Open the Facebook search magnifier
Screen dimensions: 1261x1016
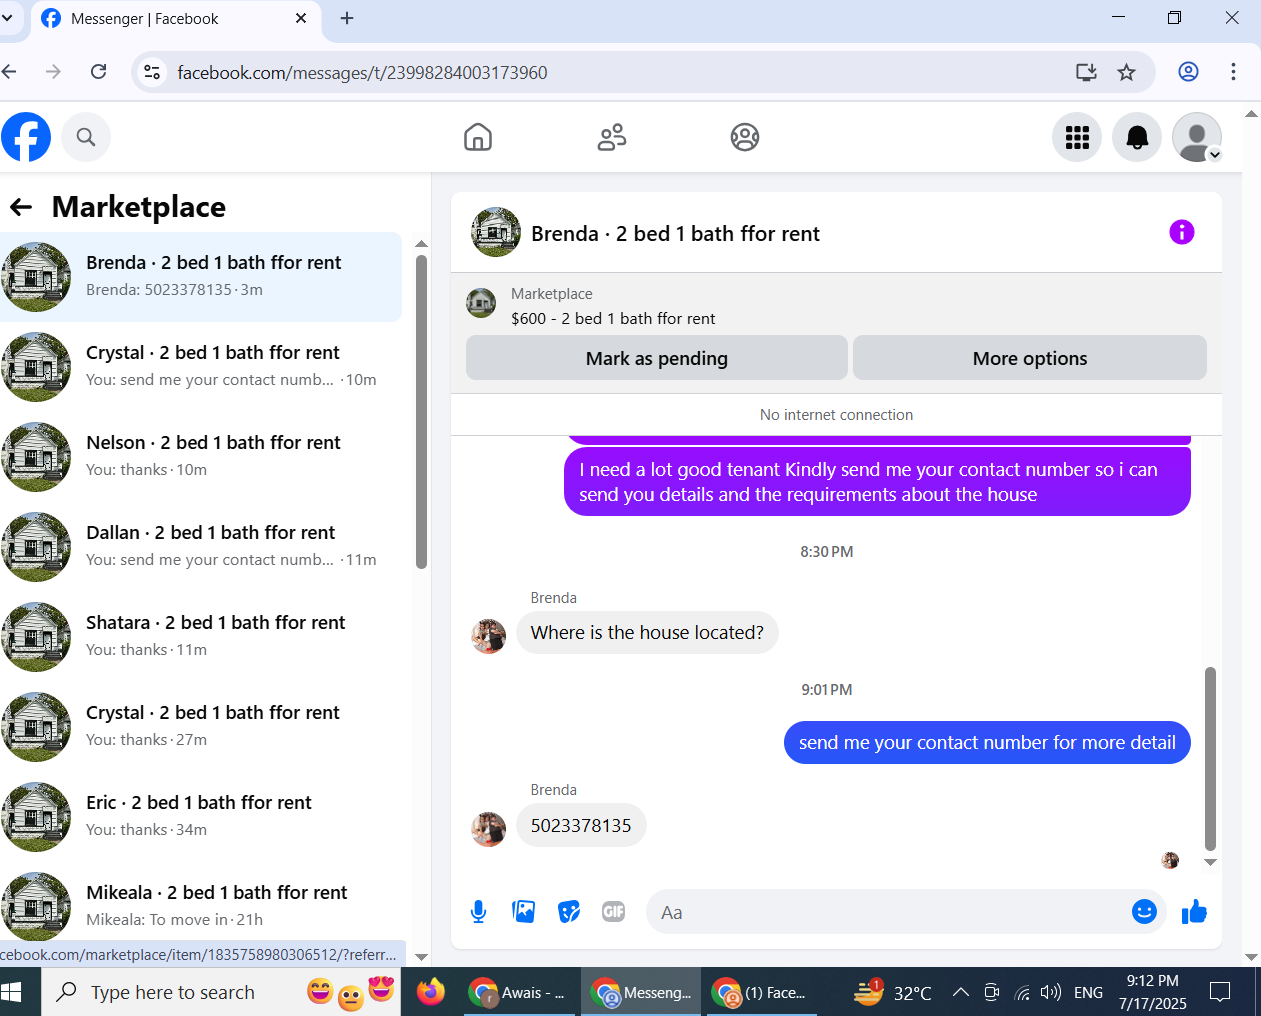pos(86,137)
